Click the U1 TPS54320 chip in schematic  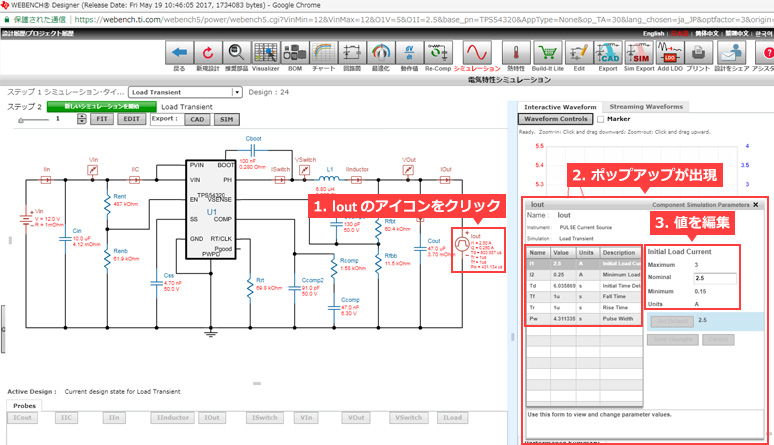(211, 209)
